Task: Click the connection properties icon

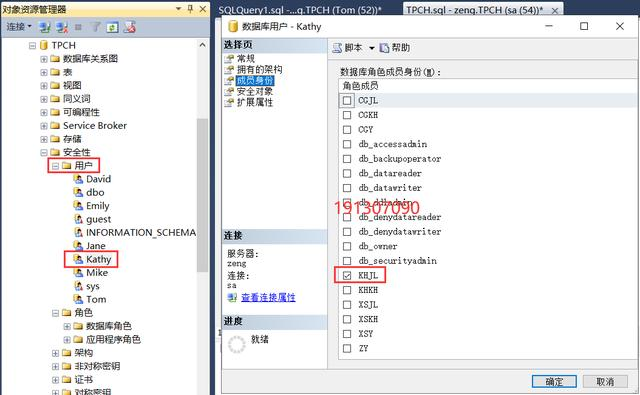Action: pyautogui.click(x=232, y=297)
